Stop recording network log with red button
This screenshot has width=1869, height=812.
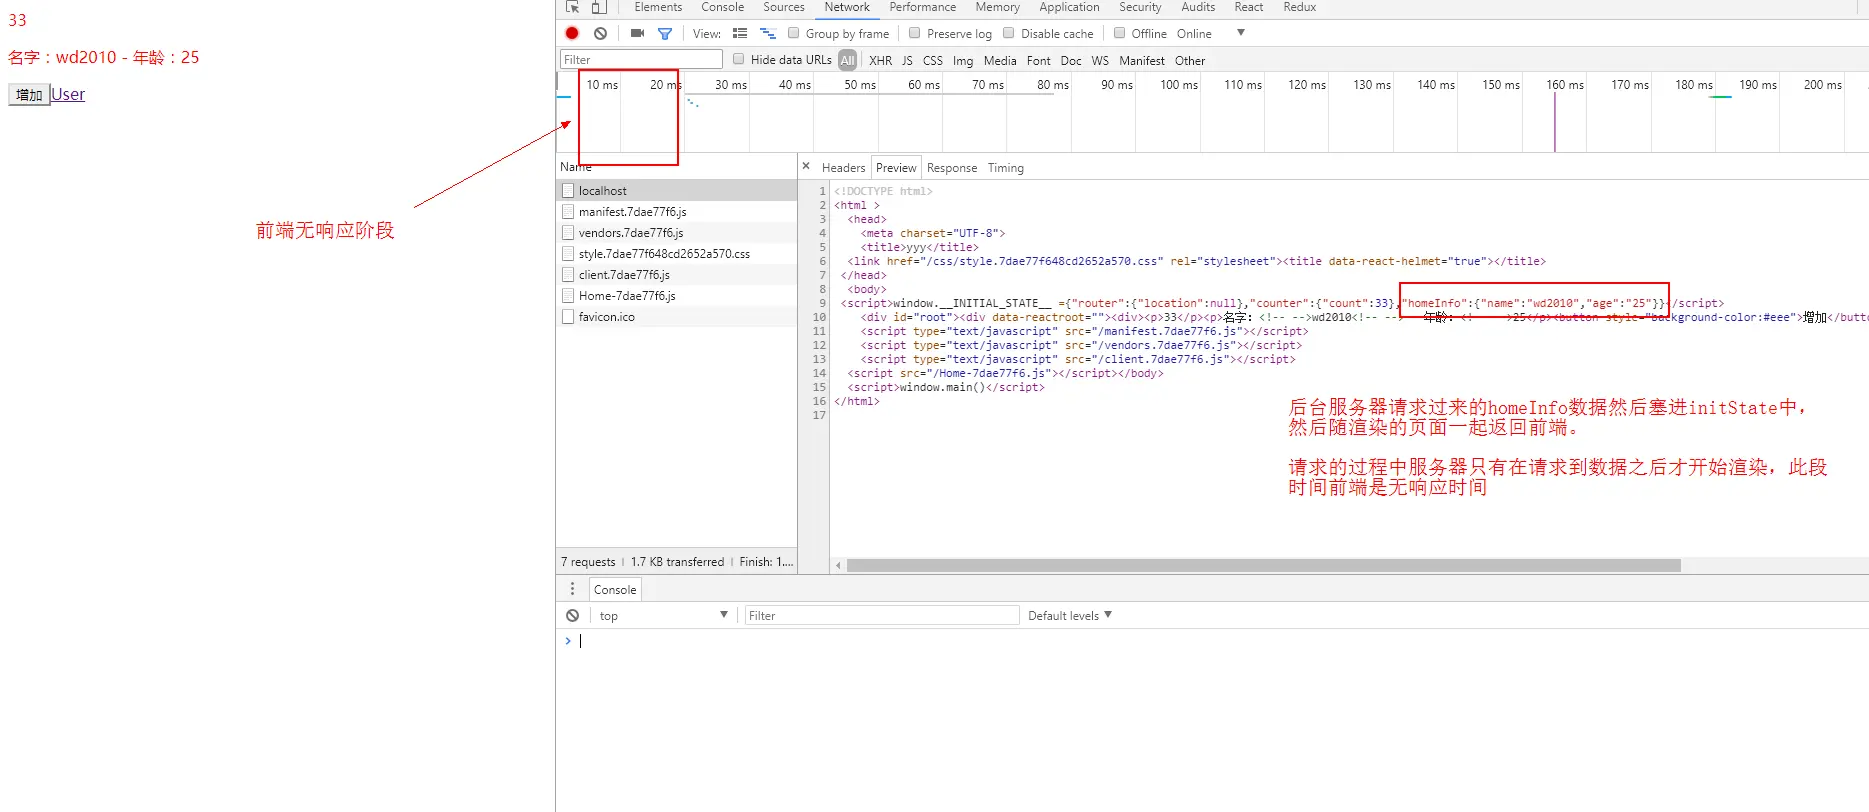click(x=572, y=33)
